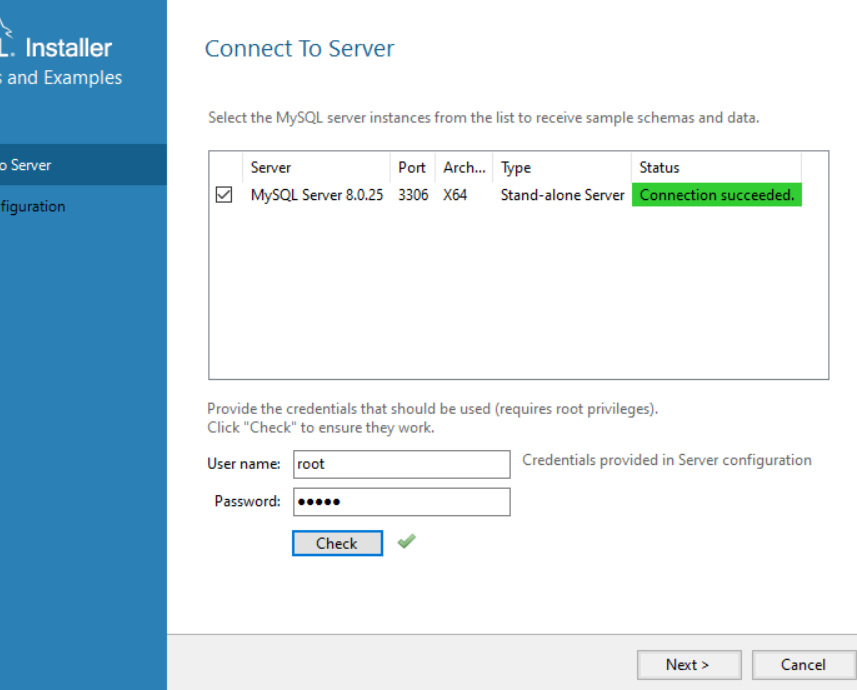
Task: Click the Next > button
Action: tap(689, 664)
